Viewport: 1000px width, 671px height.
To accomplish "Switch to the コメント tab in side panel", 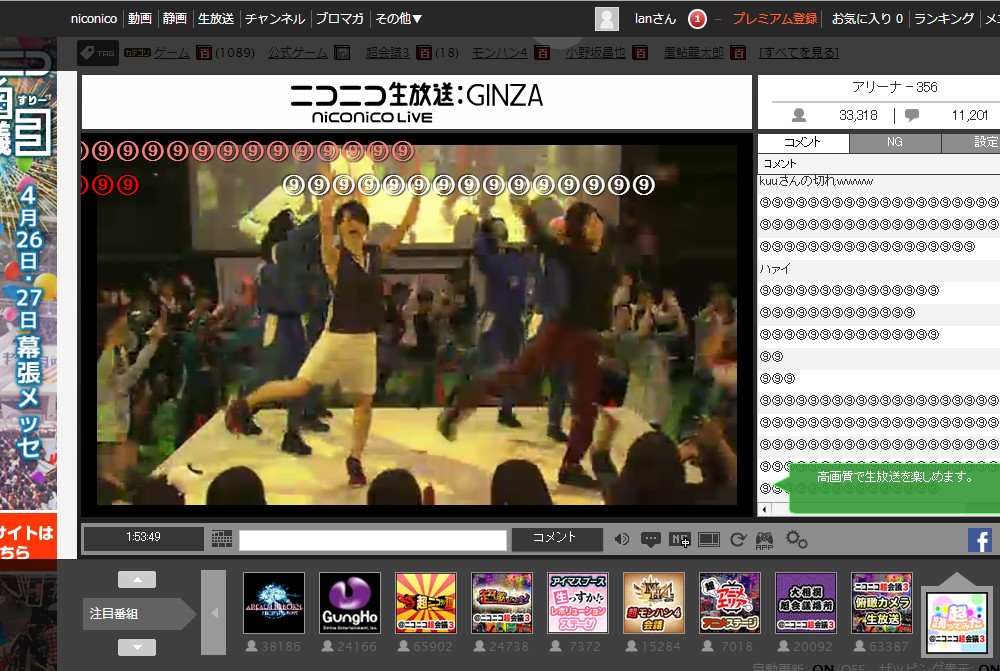I will pos(803,142).
